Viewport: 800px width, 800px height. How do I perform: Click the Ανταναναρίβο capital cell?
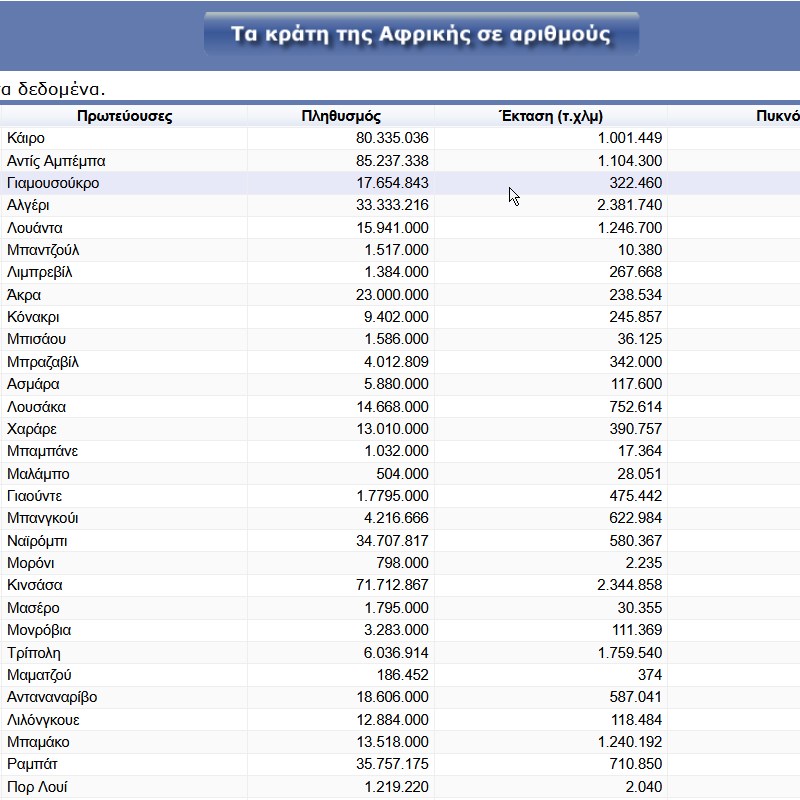tap(124, 697)
